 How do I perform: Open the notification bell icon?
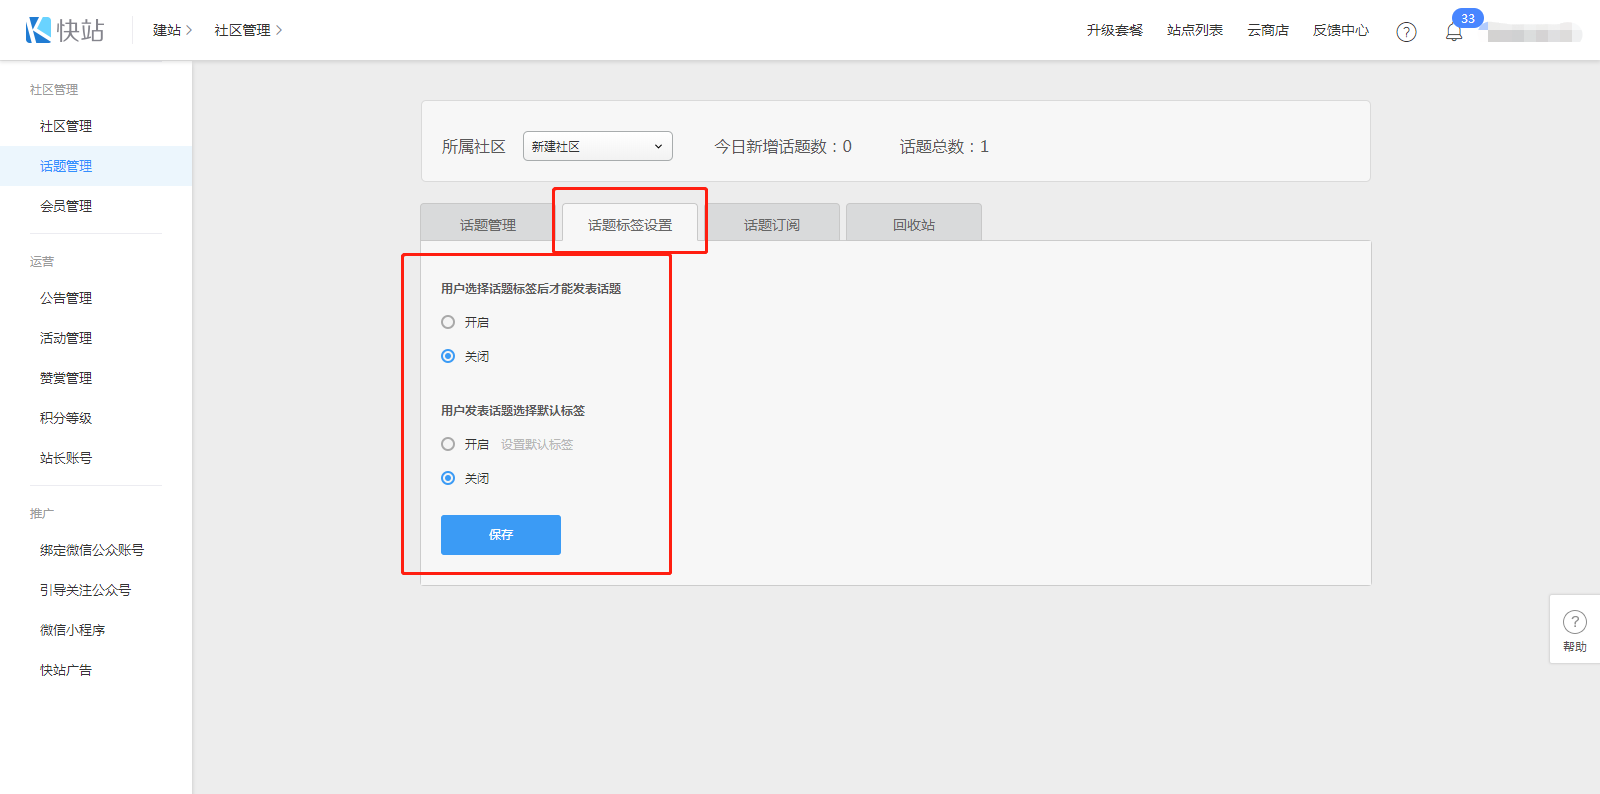coord(1454,32)
